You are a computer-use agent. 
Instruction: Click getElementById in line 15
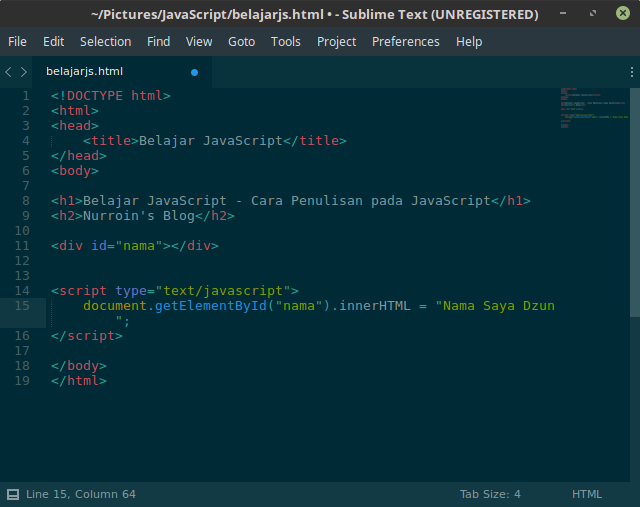[x=211, y=306]
